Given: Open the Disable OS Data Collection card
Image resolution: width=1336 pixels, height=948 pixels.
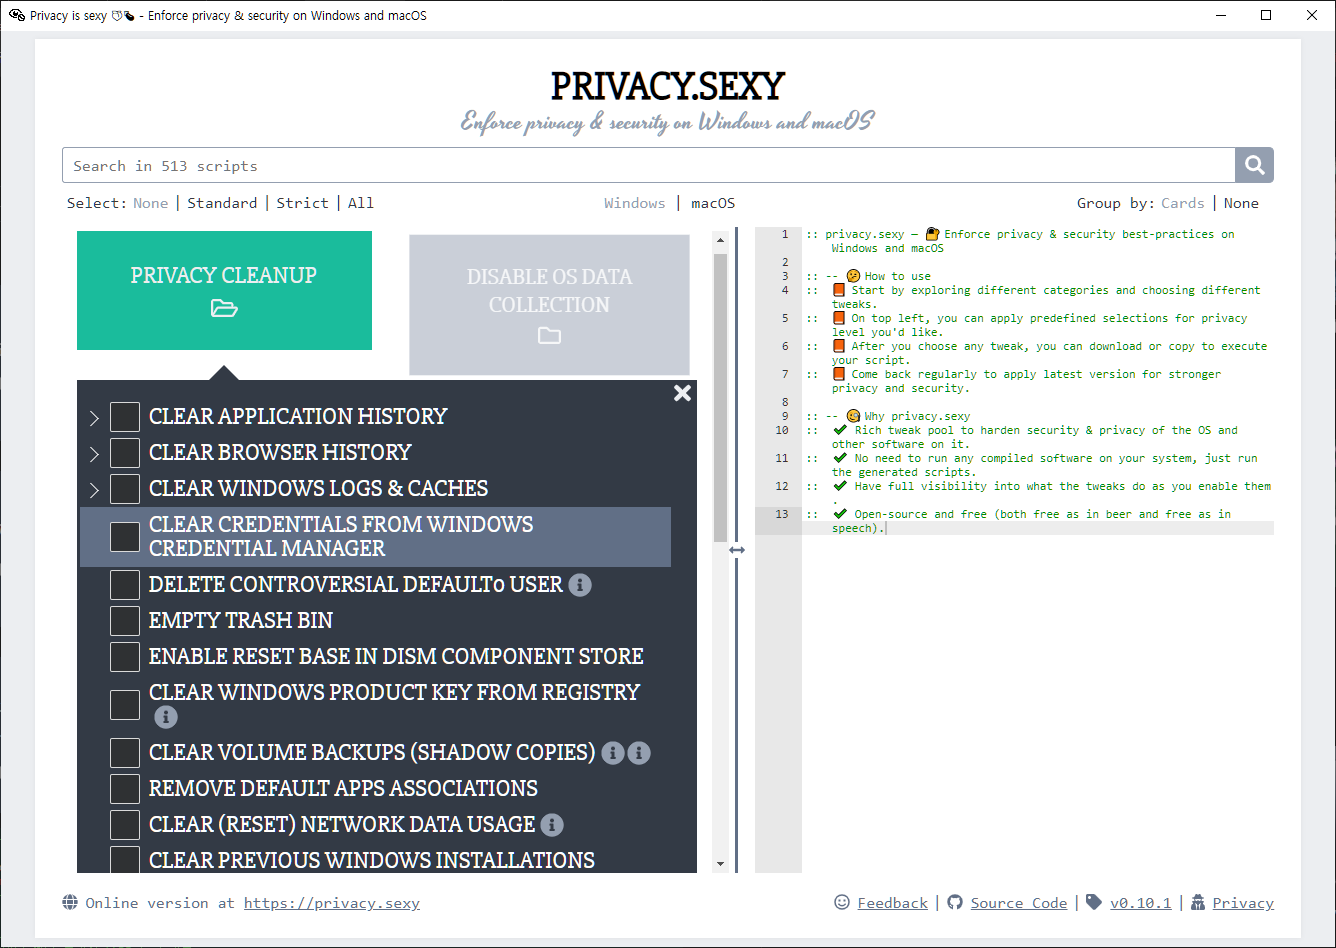Looking at the screenshot, I should pos(549,305).
